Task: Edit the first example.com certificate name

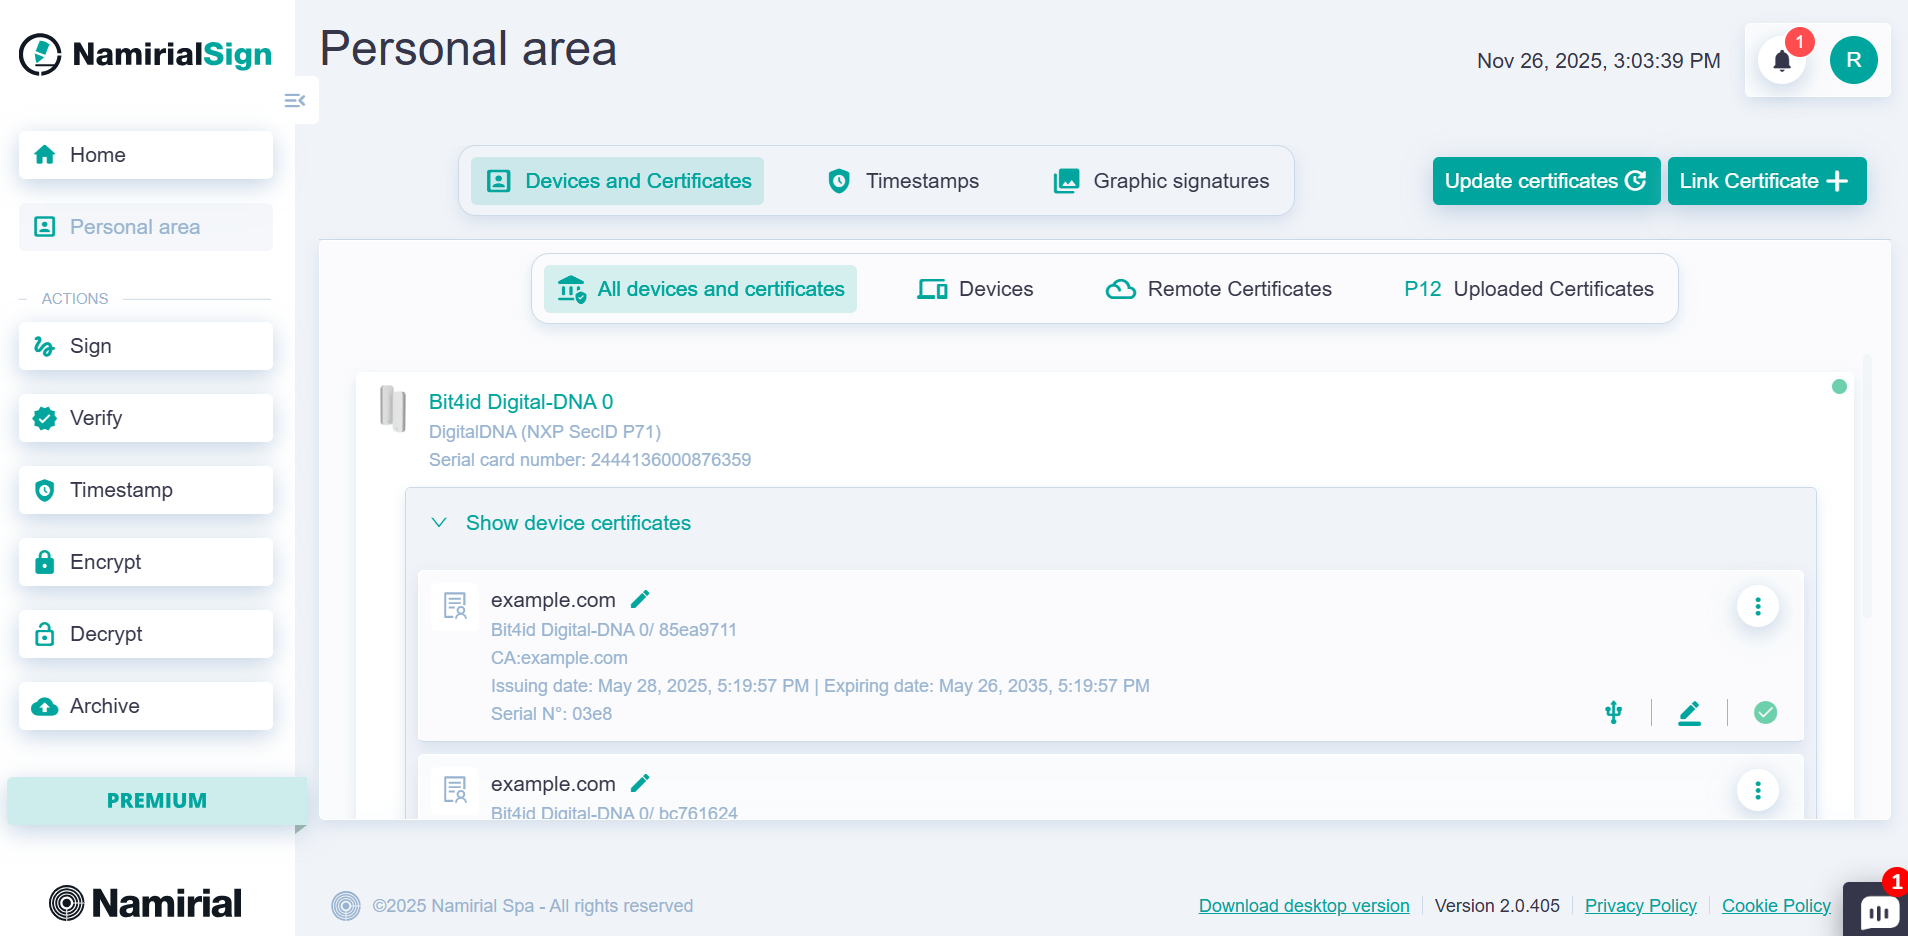Action: (640, 599)
